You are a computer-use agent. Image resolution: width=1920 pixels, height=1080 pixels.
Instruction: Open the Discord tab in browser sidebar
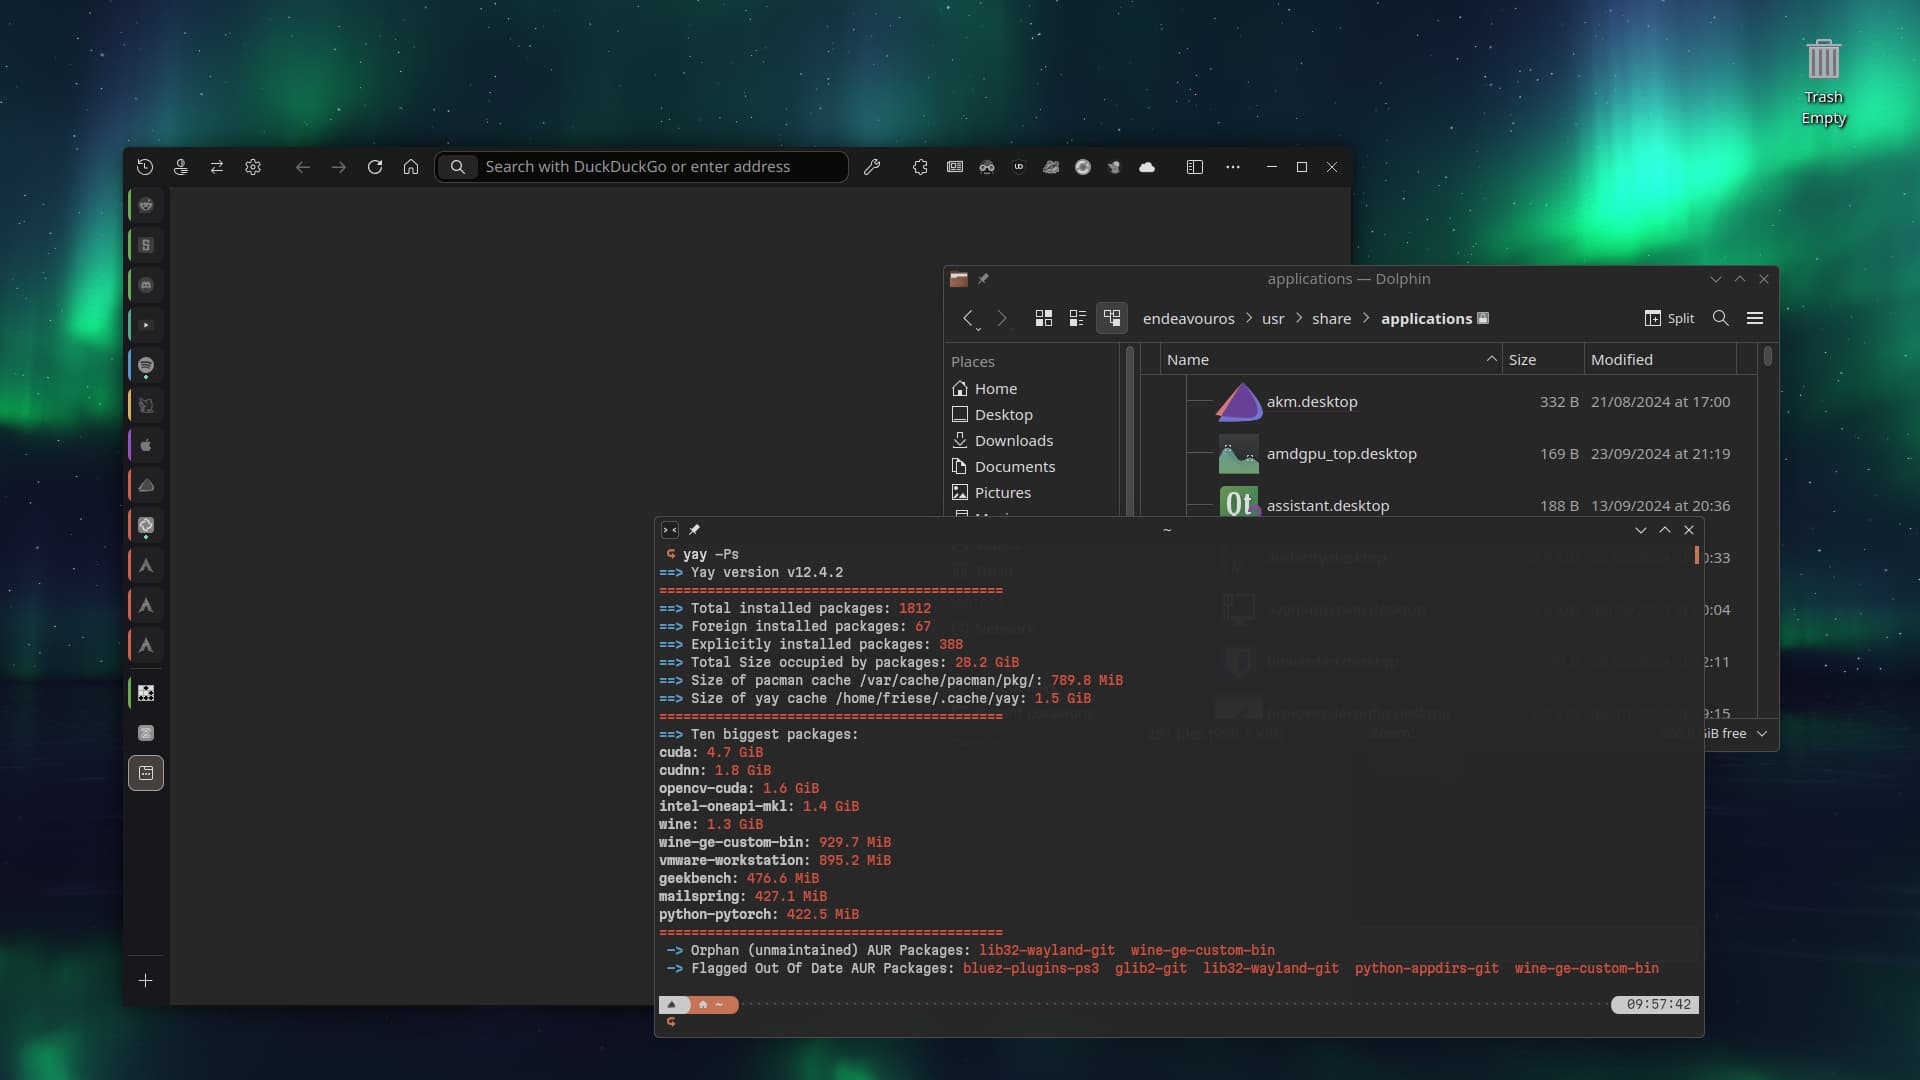(x=146, y=285)
